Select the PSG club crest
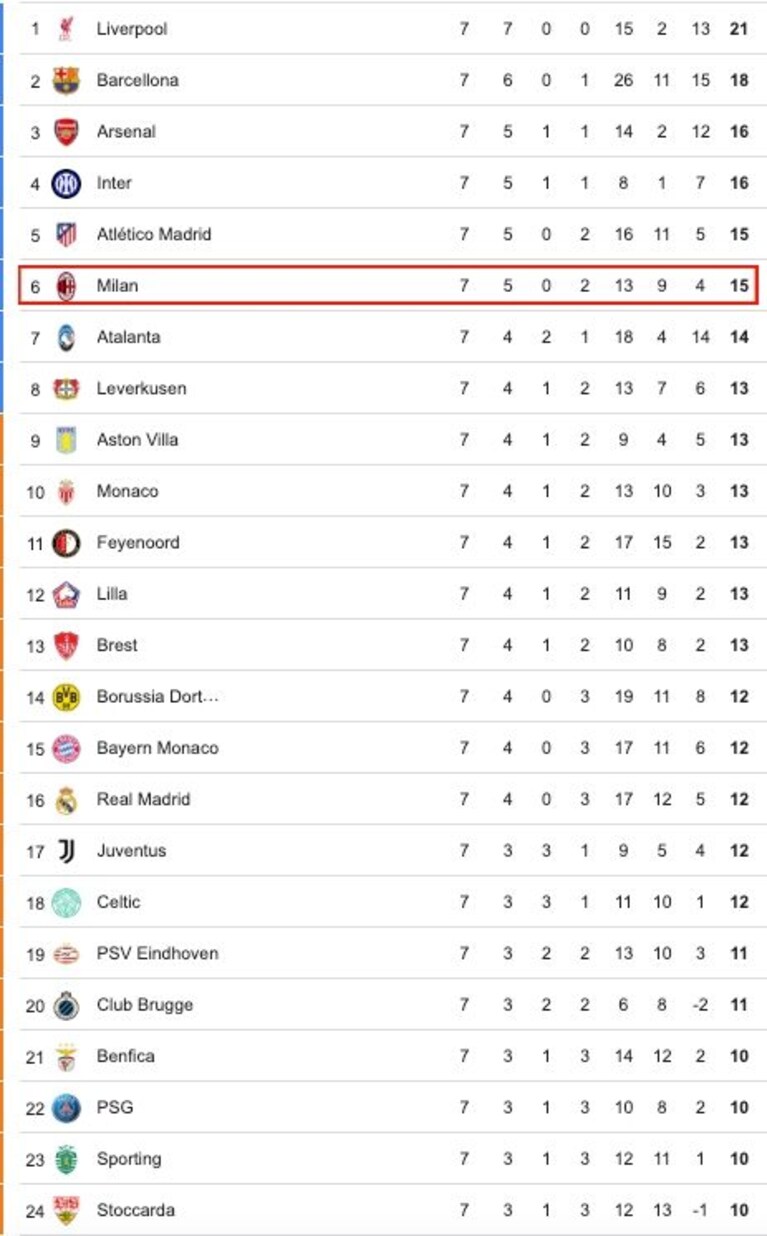 click(x=66, y=1108)
